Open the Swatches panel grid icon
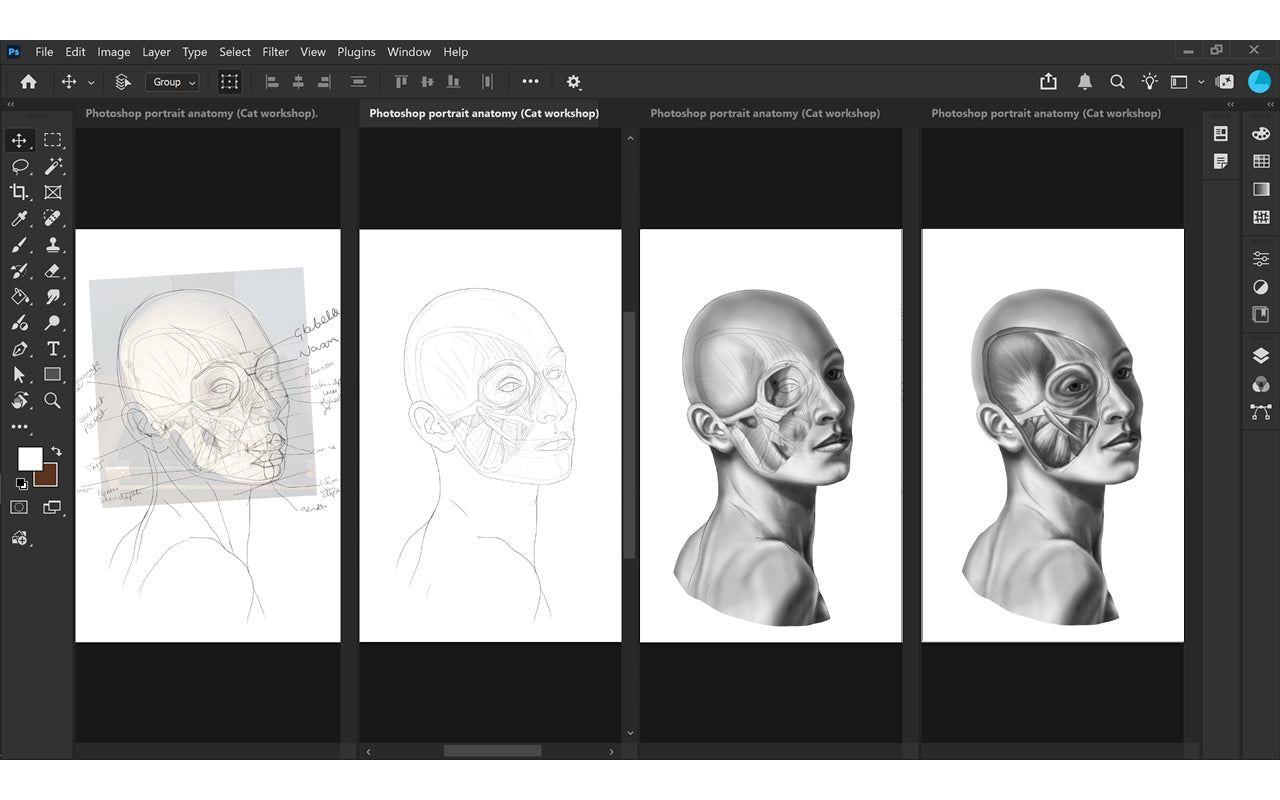 pos(1261,161)
